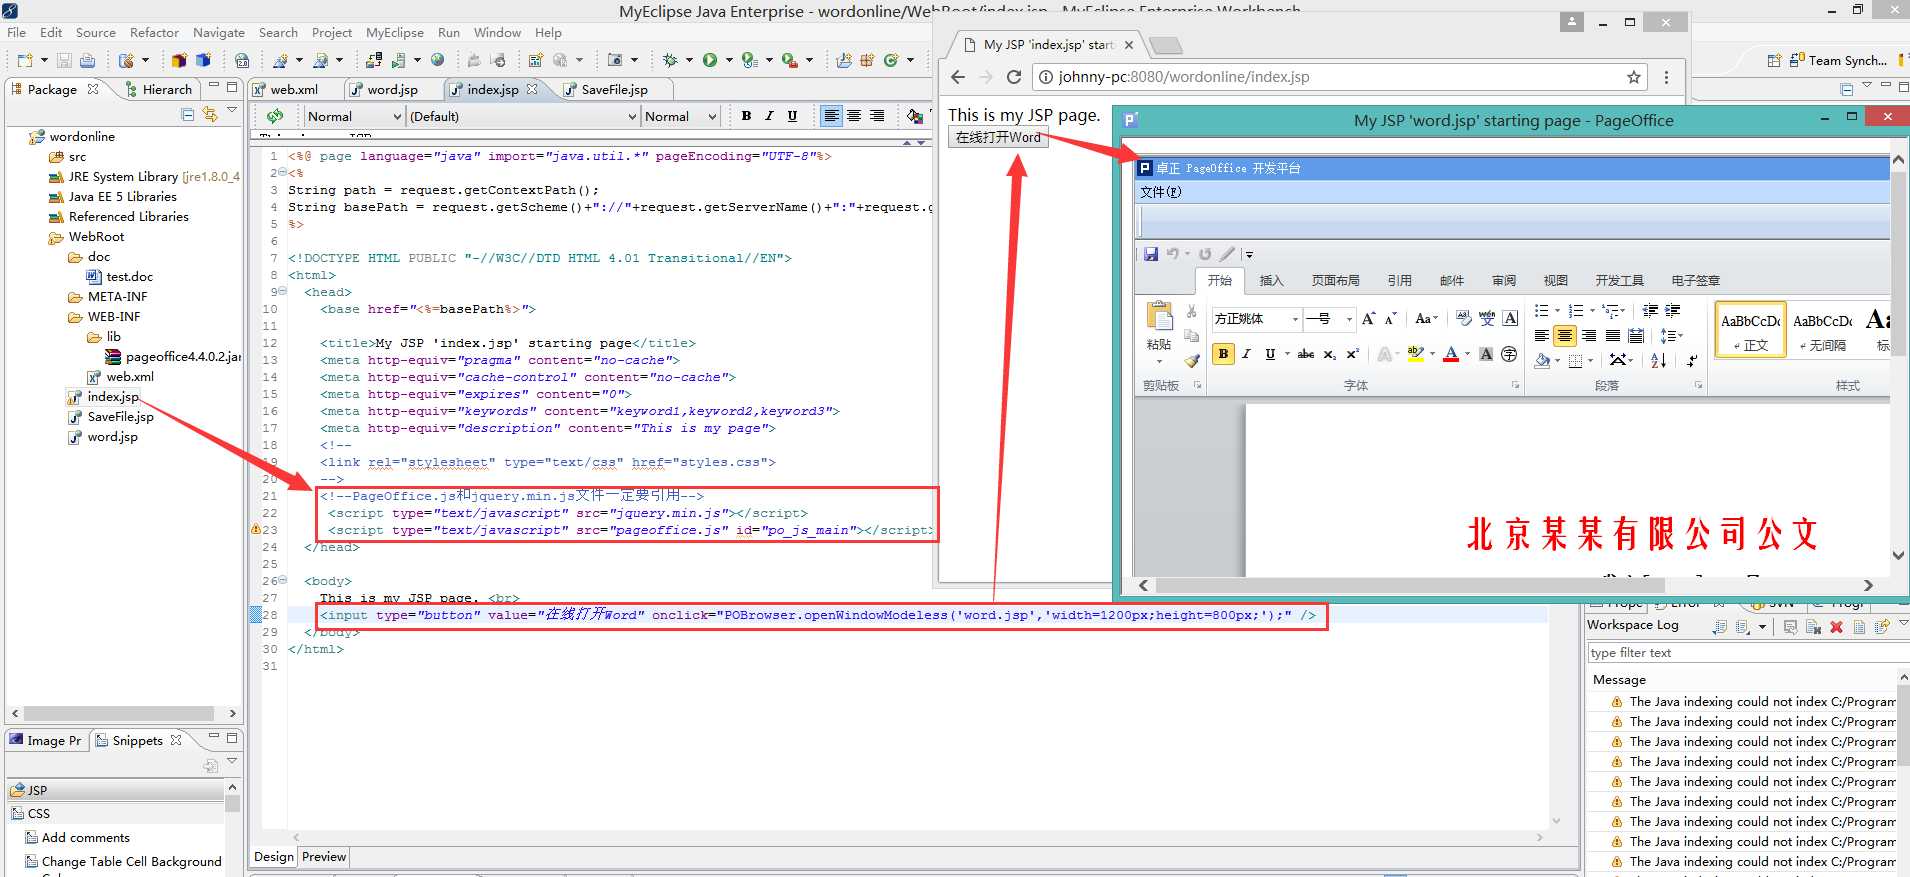Click text highlight color in Word ribbon
Viewport: 1910px width, 877px height.
click(1415, 354)
